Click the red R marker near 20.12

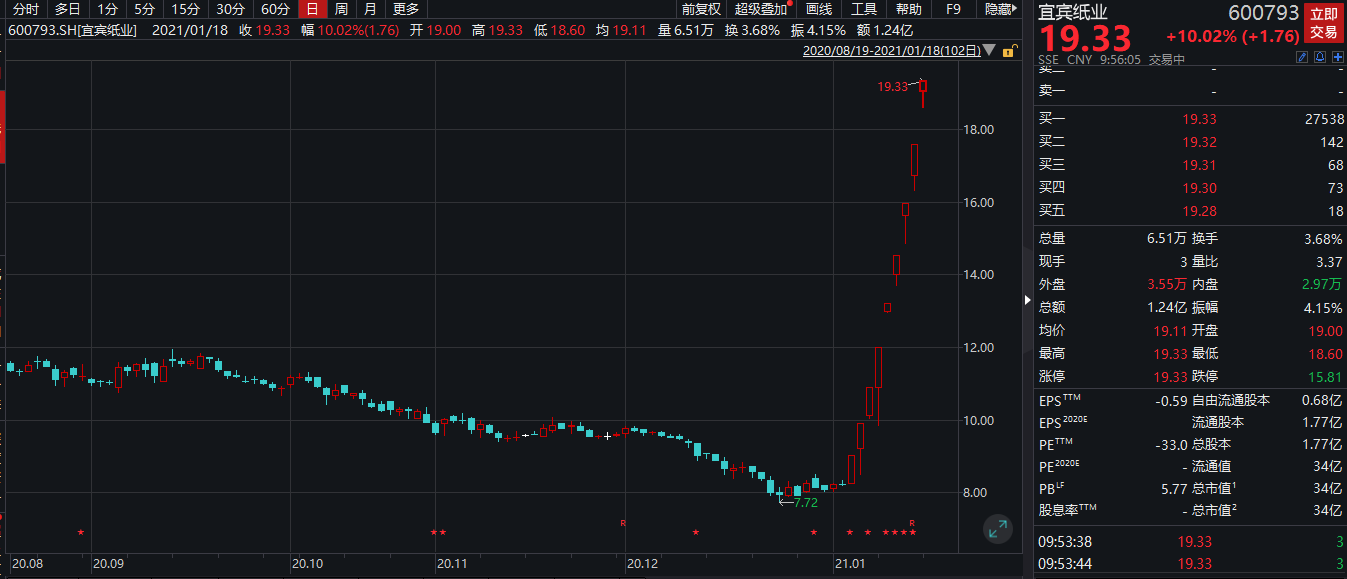pyautogui.click(x=623, y=523)
